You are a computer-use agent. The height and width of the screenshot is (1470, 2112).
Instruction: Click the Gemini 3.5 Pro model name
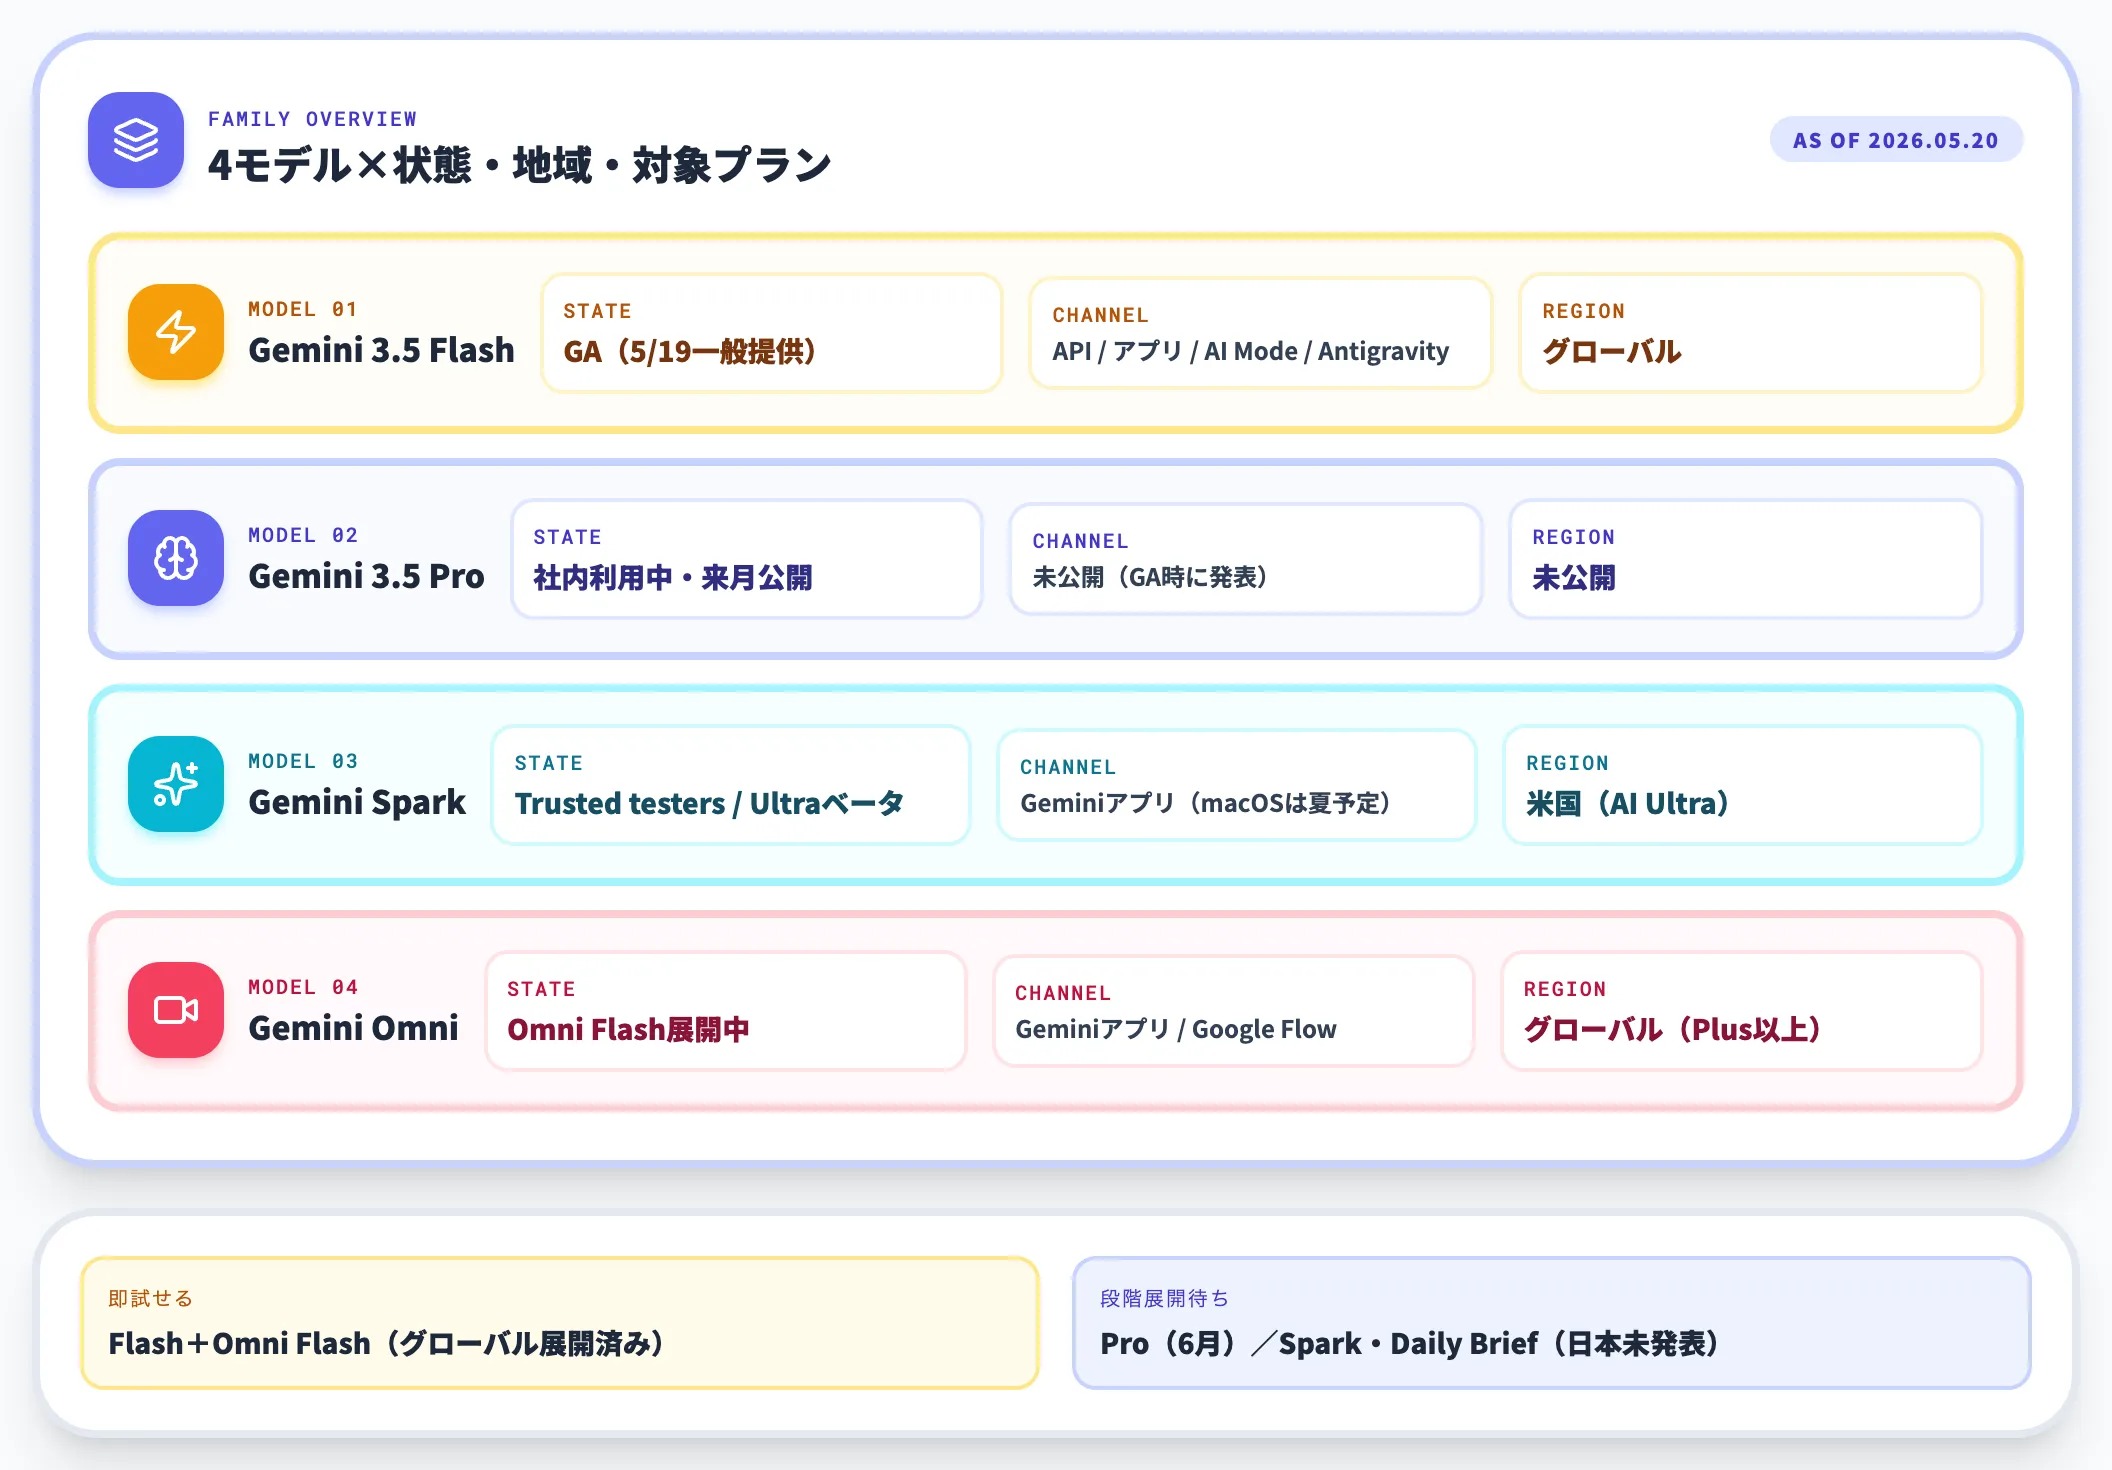point(366,576)
